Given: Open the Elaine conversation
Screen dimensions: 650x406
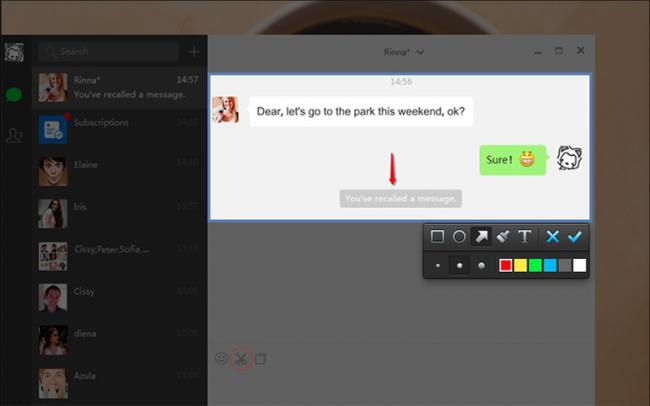Looking at the screenshot, I should coord(119,171).
